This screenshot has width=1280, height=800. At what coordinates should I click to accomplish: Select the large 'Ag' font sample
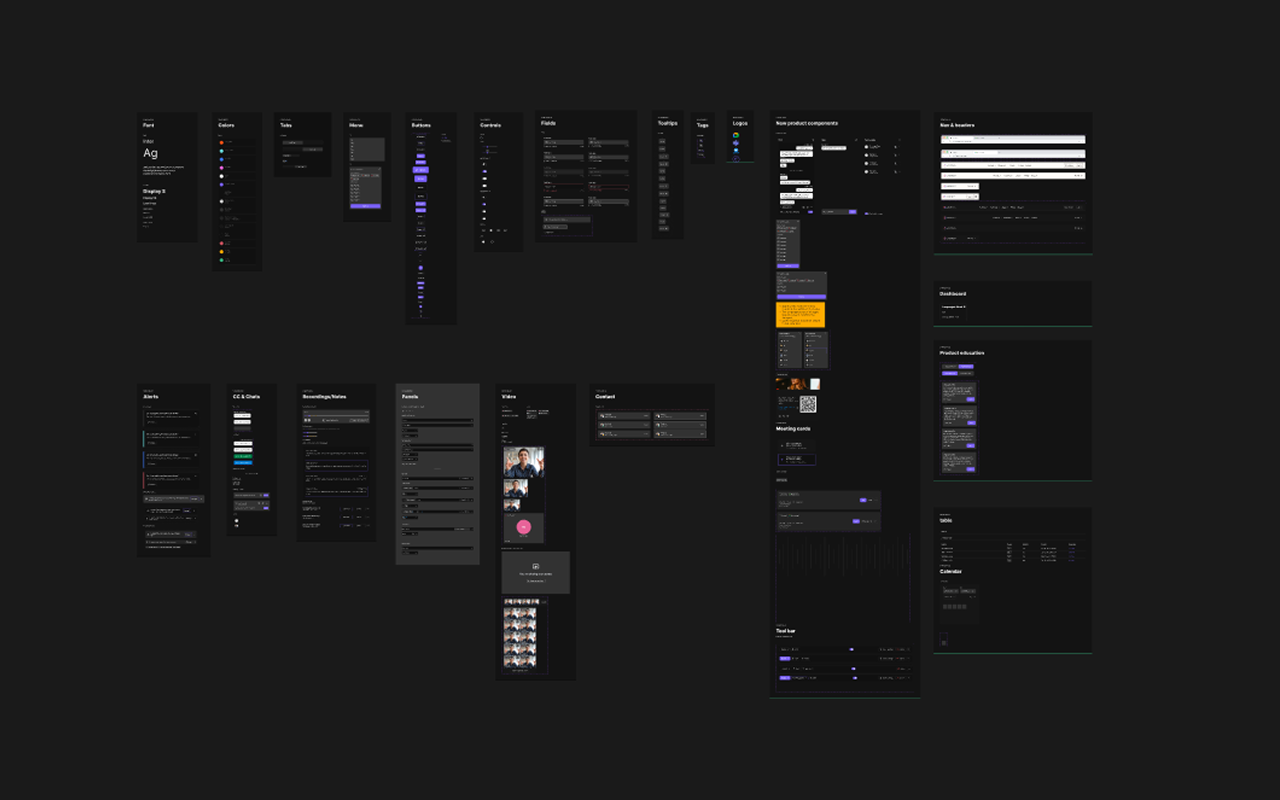tap(150, 153)
